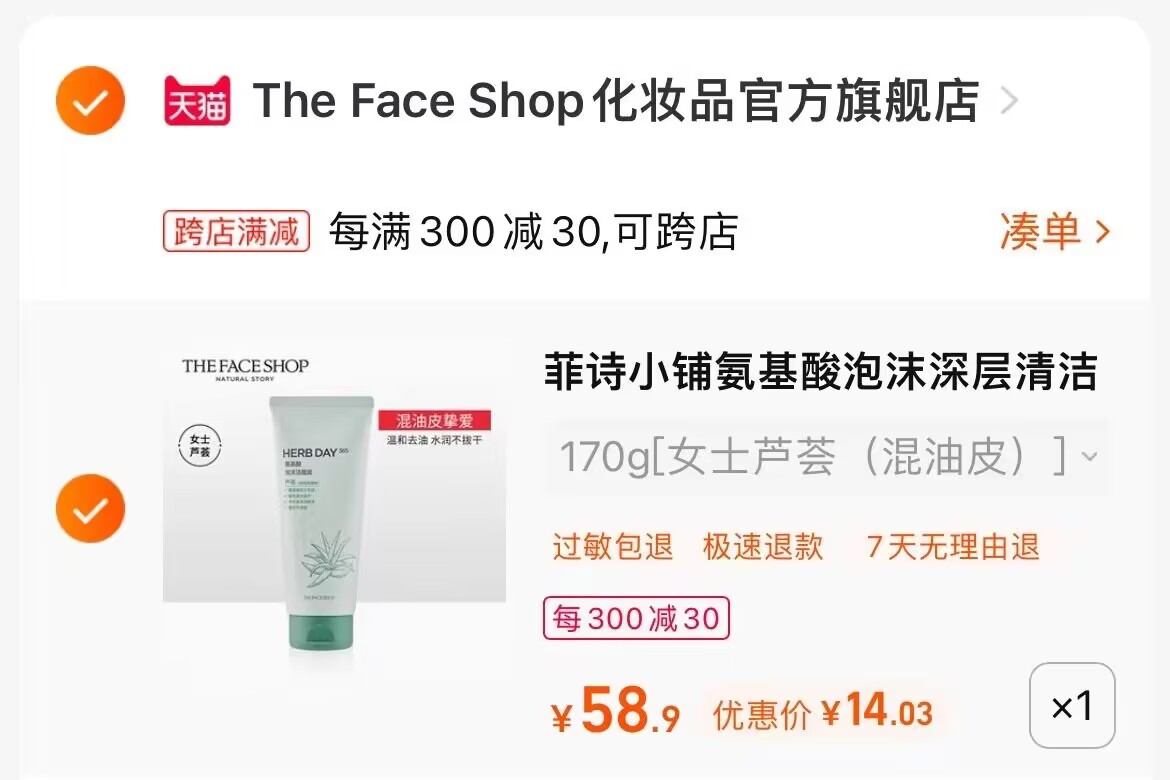The image size is (1170, 780).
Task: Tap the 跨店满减 promotion tag
Action: pos(237,231)
